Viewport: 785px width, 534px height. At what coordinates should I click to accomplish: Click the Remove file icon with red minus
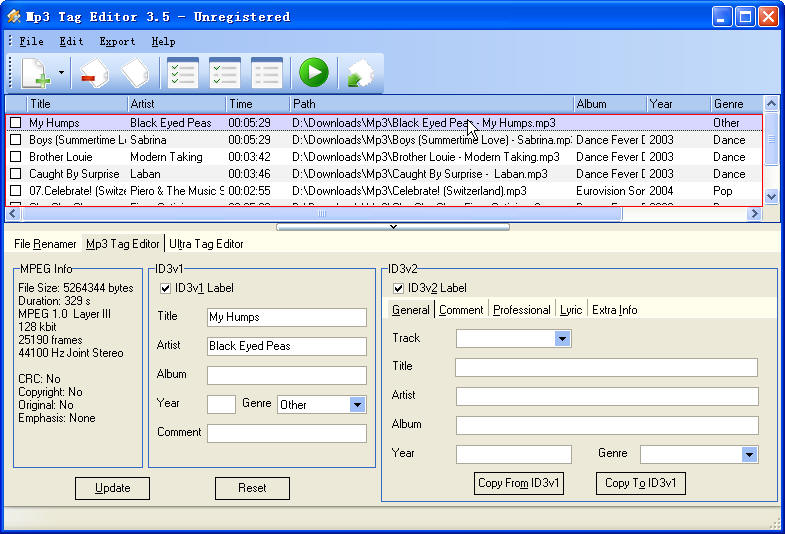[x=95, y=73]
